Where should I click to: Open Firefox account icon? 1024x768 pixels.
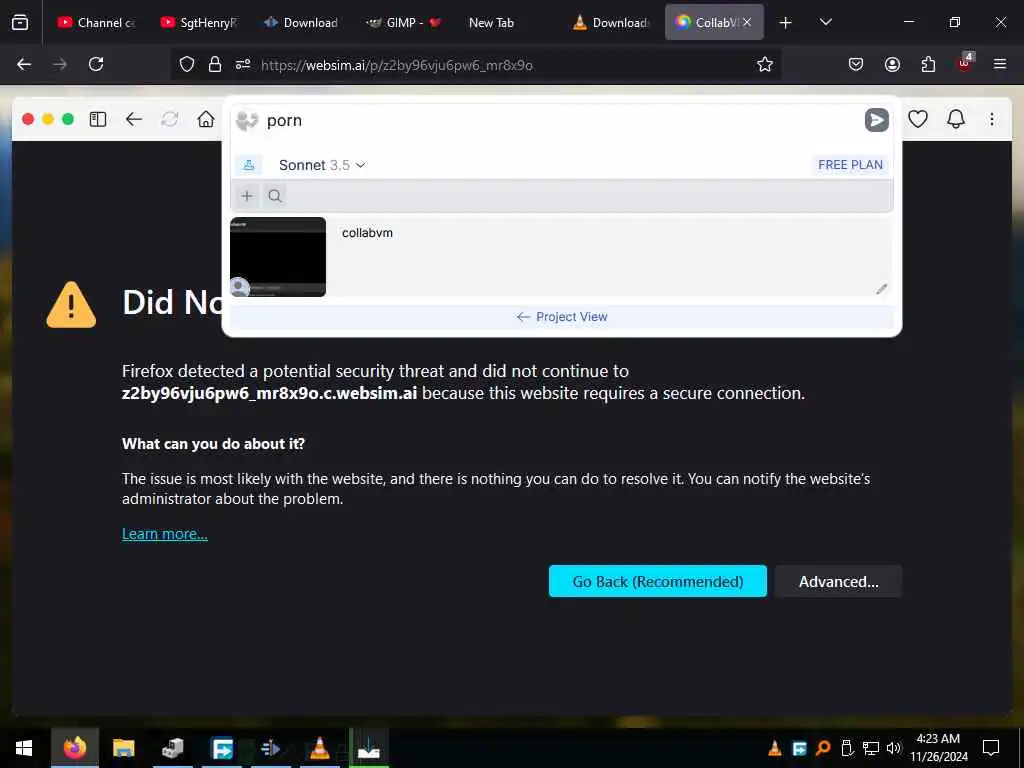point(892,64)
